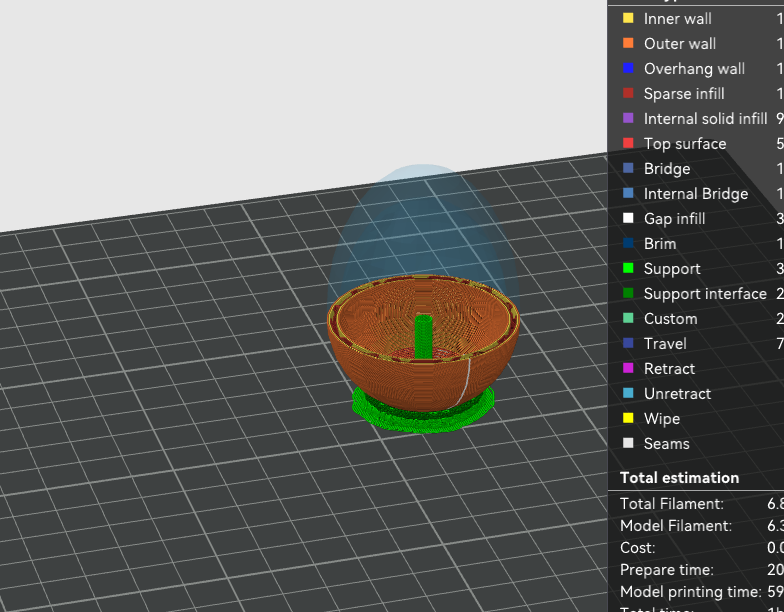
Task: Click the Travel color swatch
Action: click(x=628, y=344)
